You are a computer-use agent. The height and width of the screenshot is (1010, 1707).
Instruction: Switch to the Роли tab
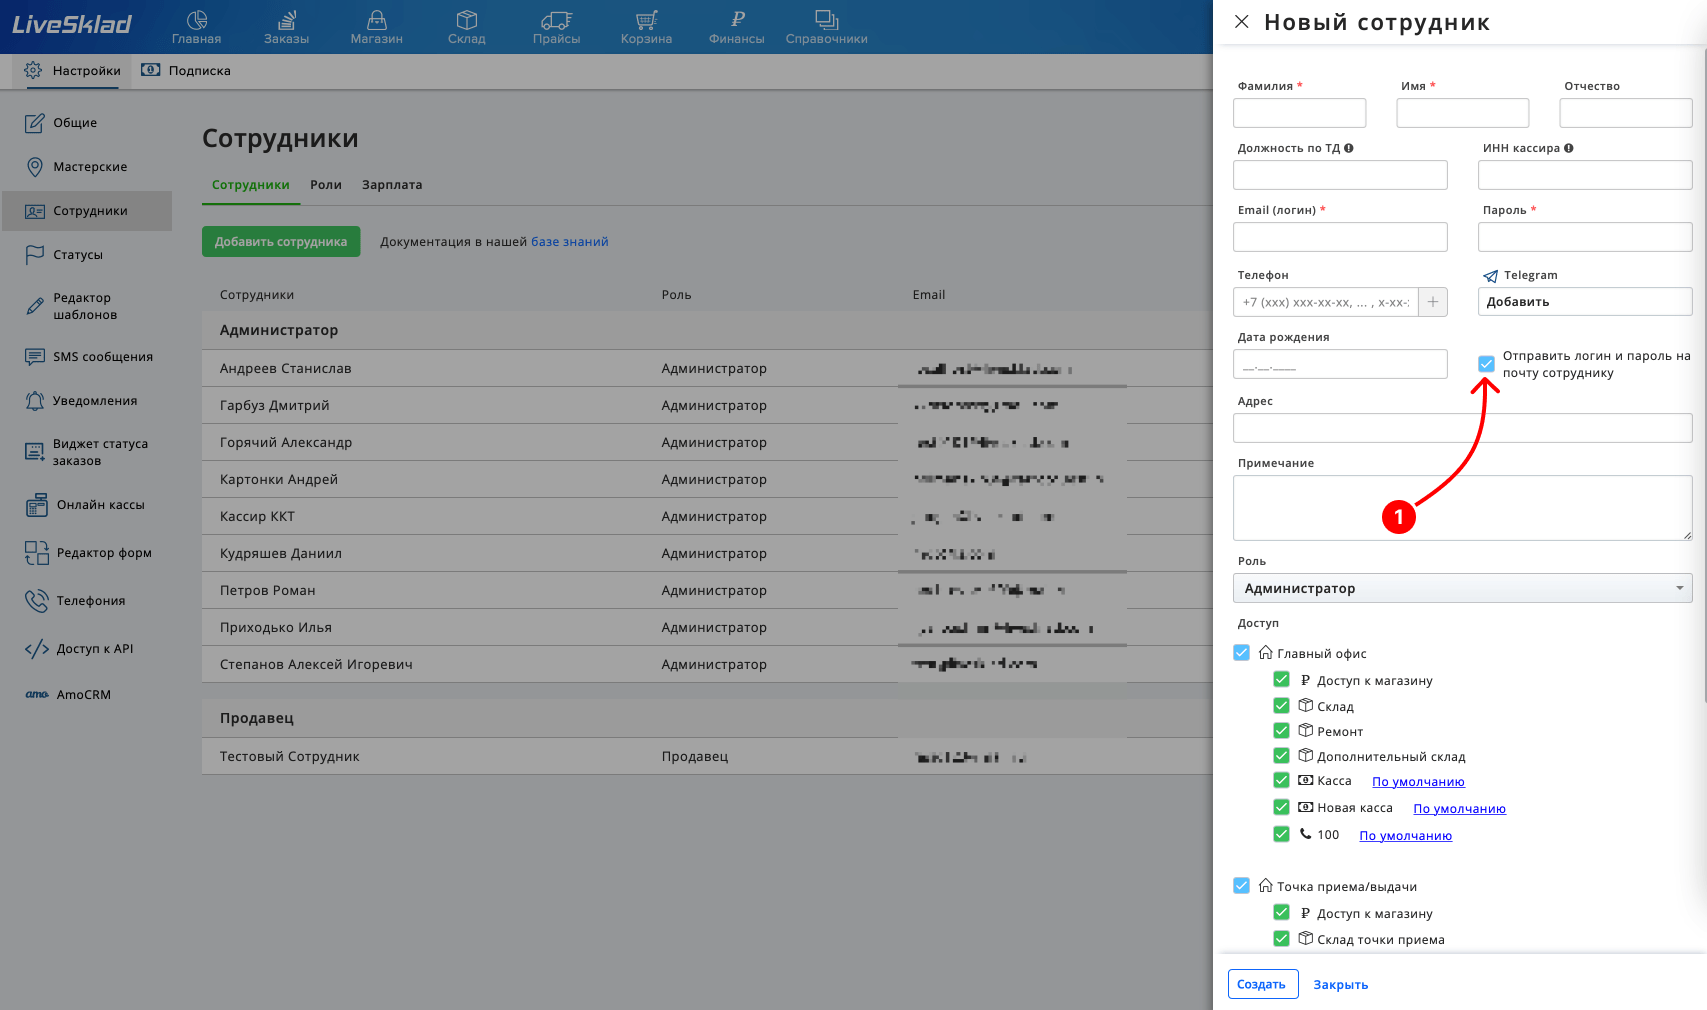tap(326, 185)
